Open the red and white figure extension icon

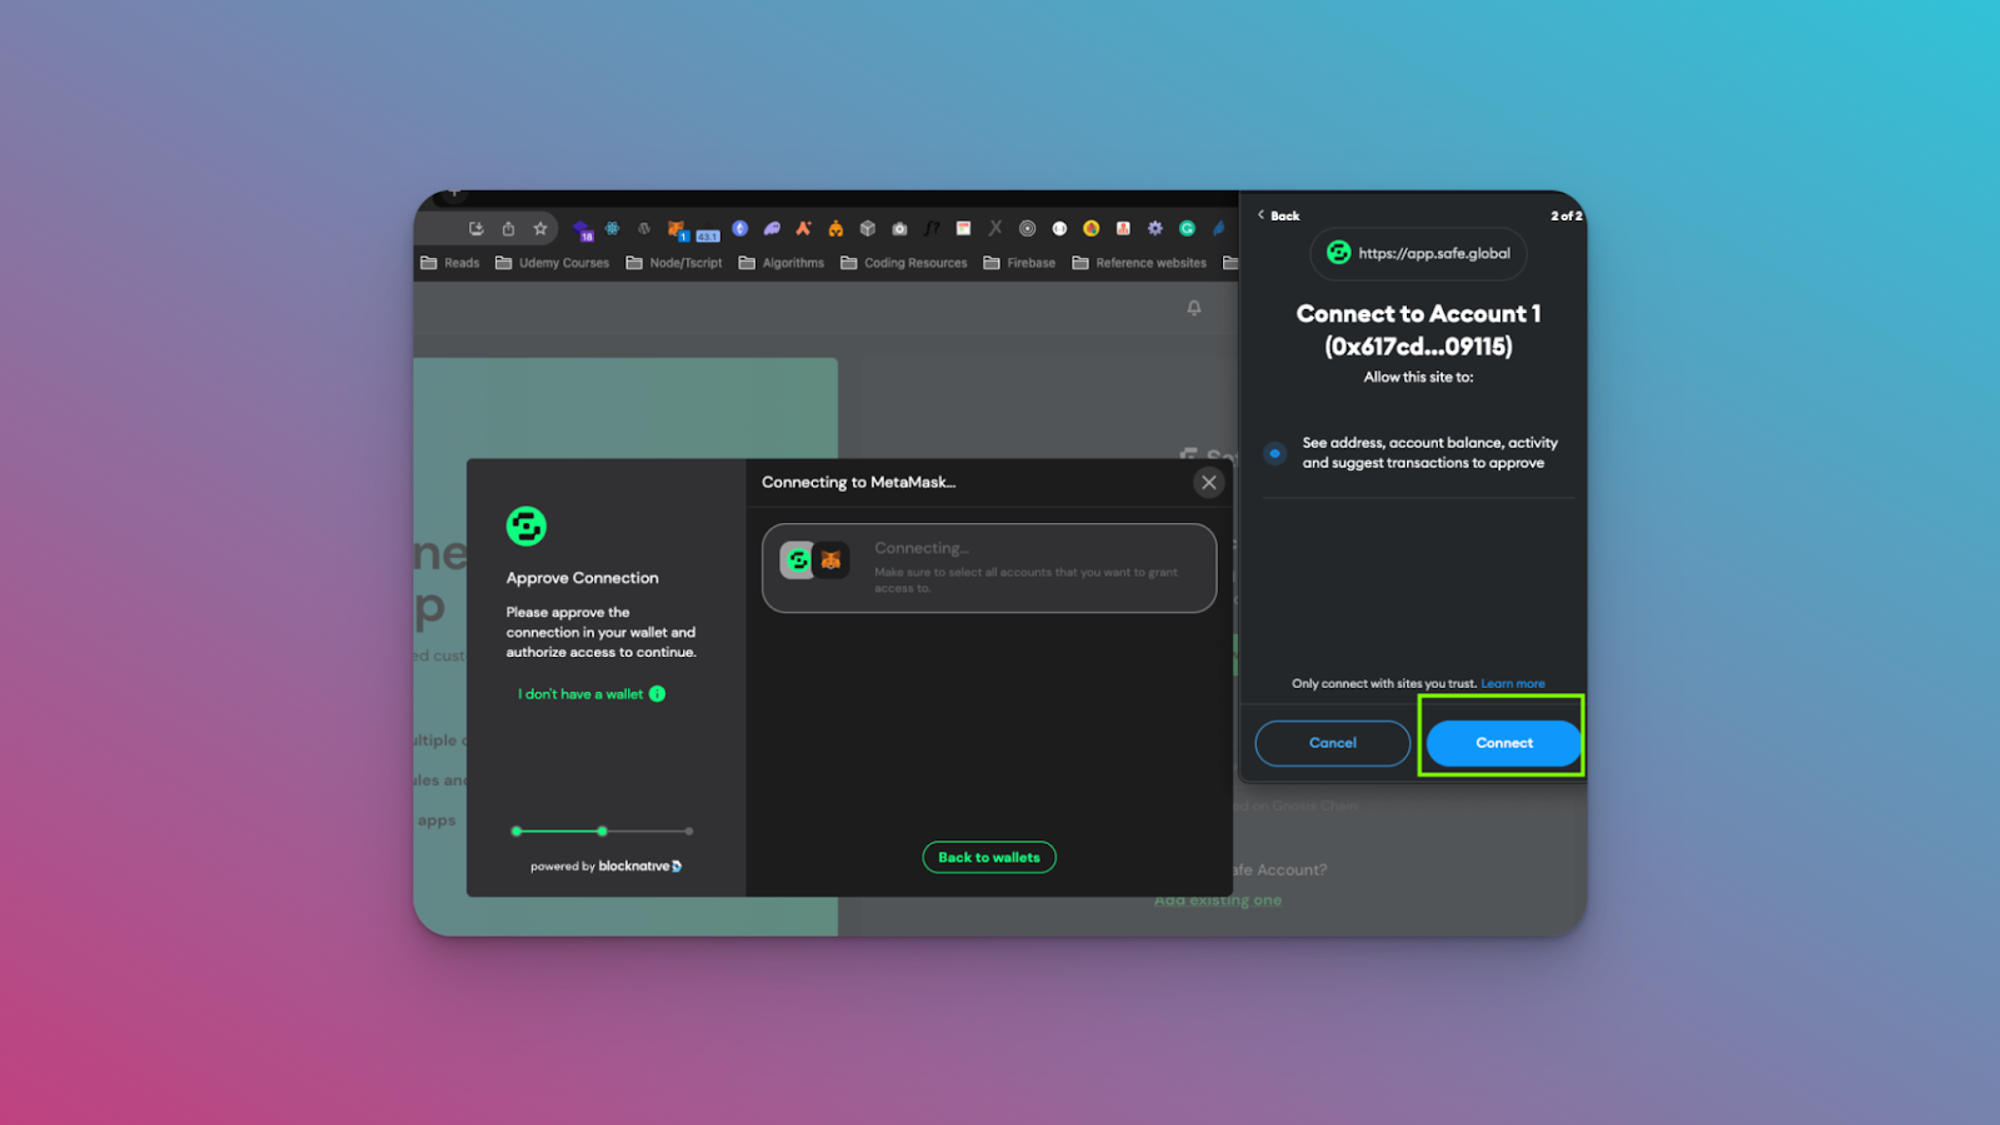(x=1123, y=229)
